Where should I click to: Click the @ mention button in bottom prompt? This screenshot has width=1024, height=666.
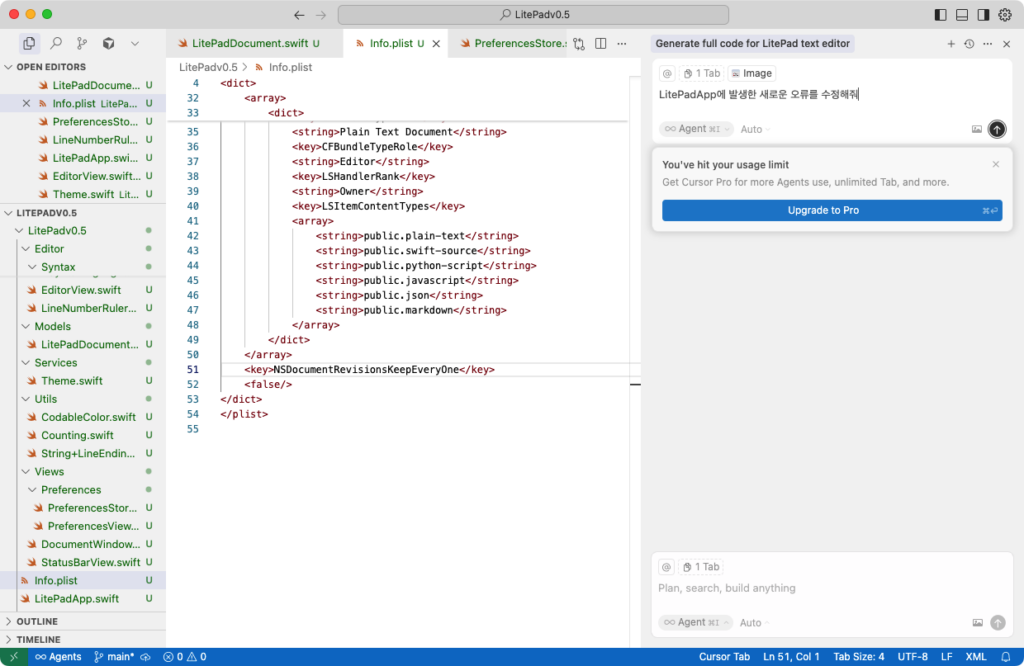tap(666, 567)
